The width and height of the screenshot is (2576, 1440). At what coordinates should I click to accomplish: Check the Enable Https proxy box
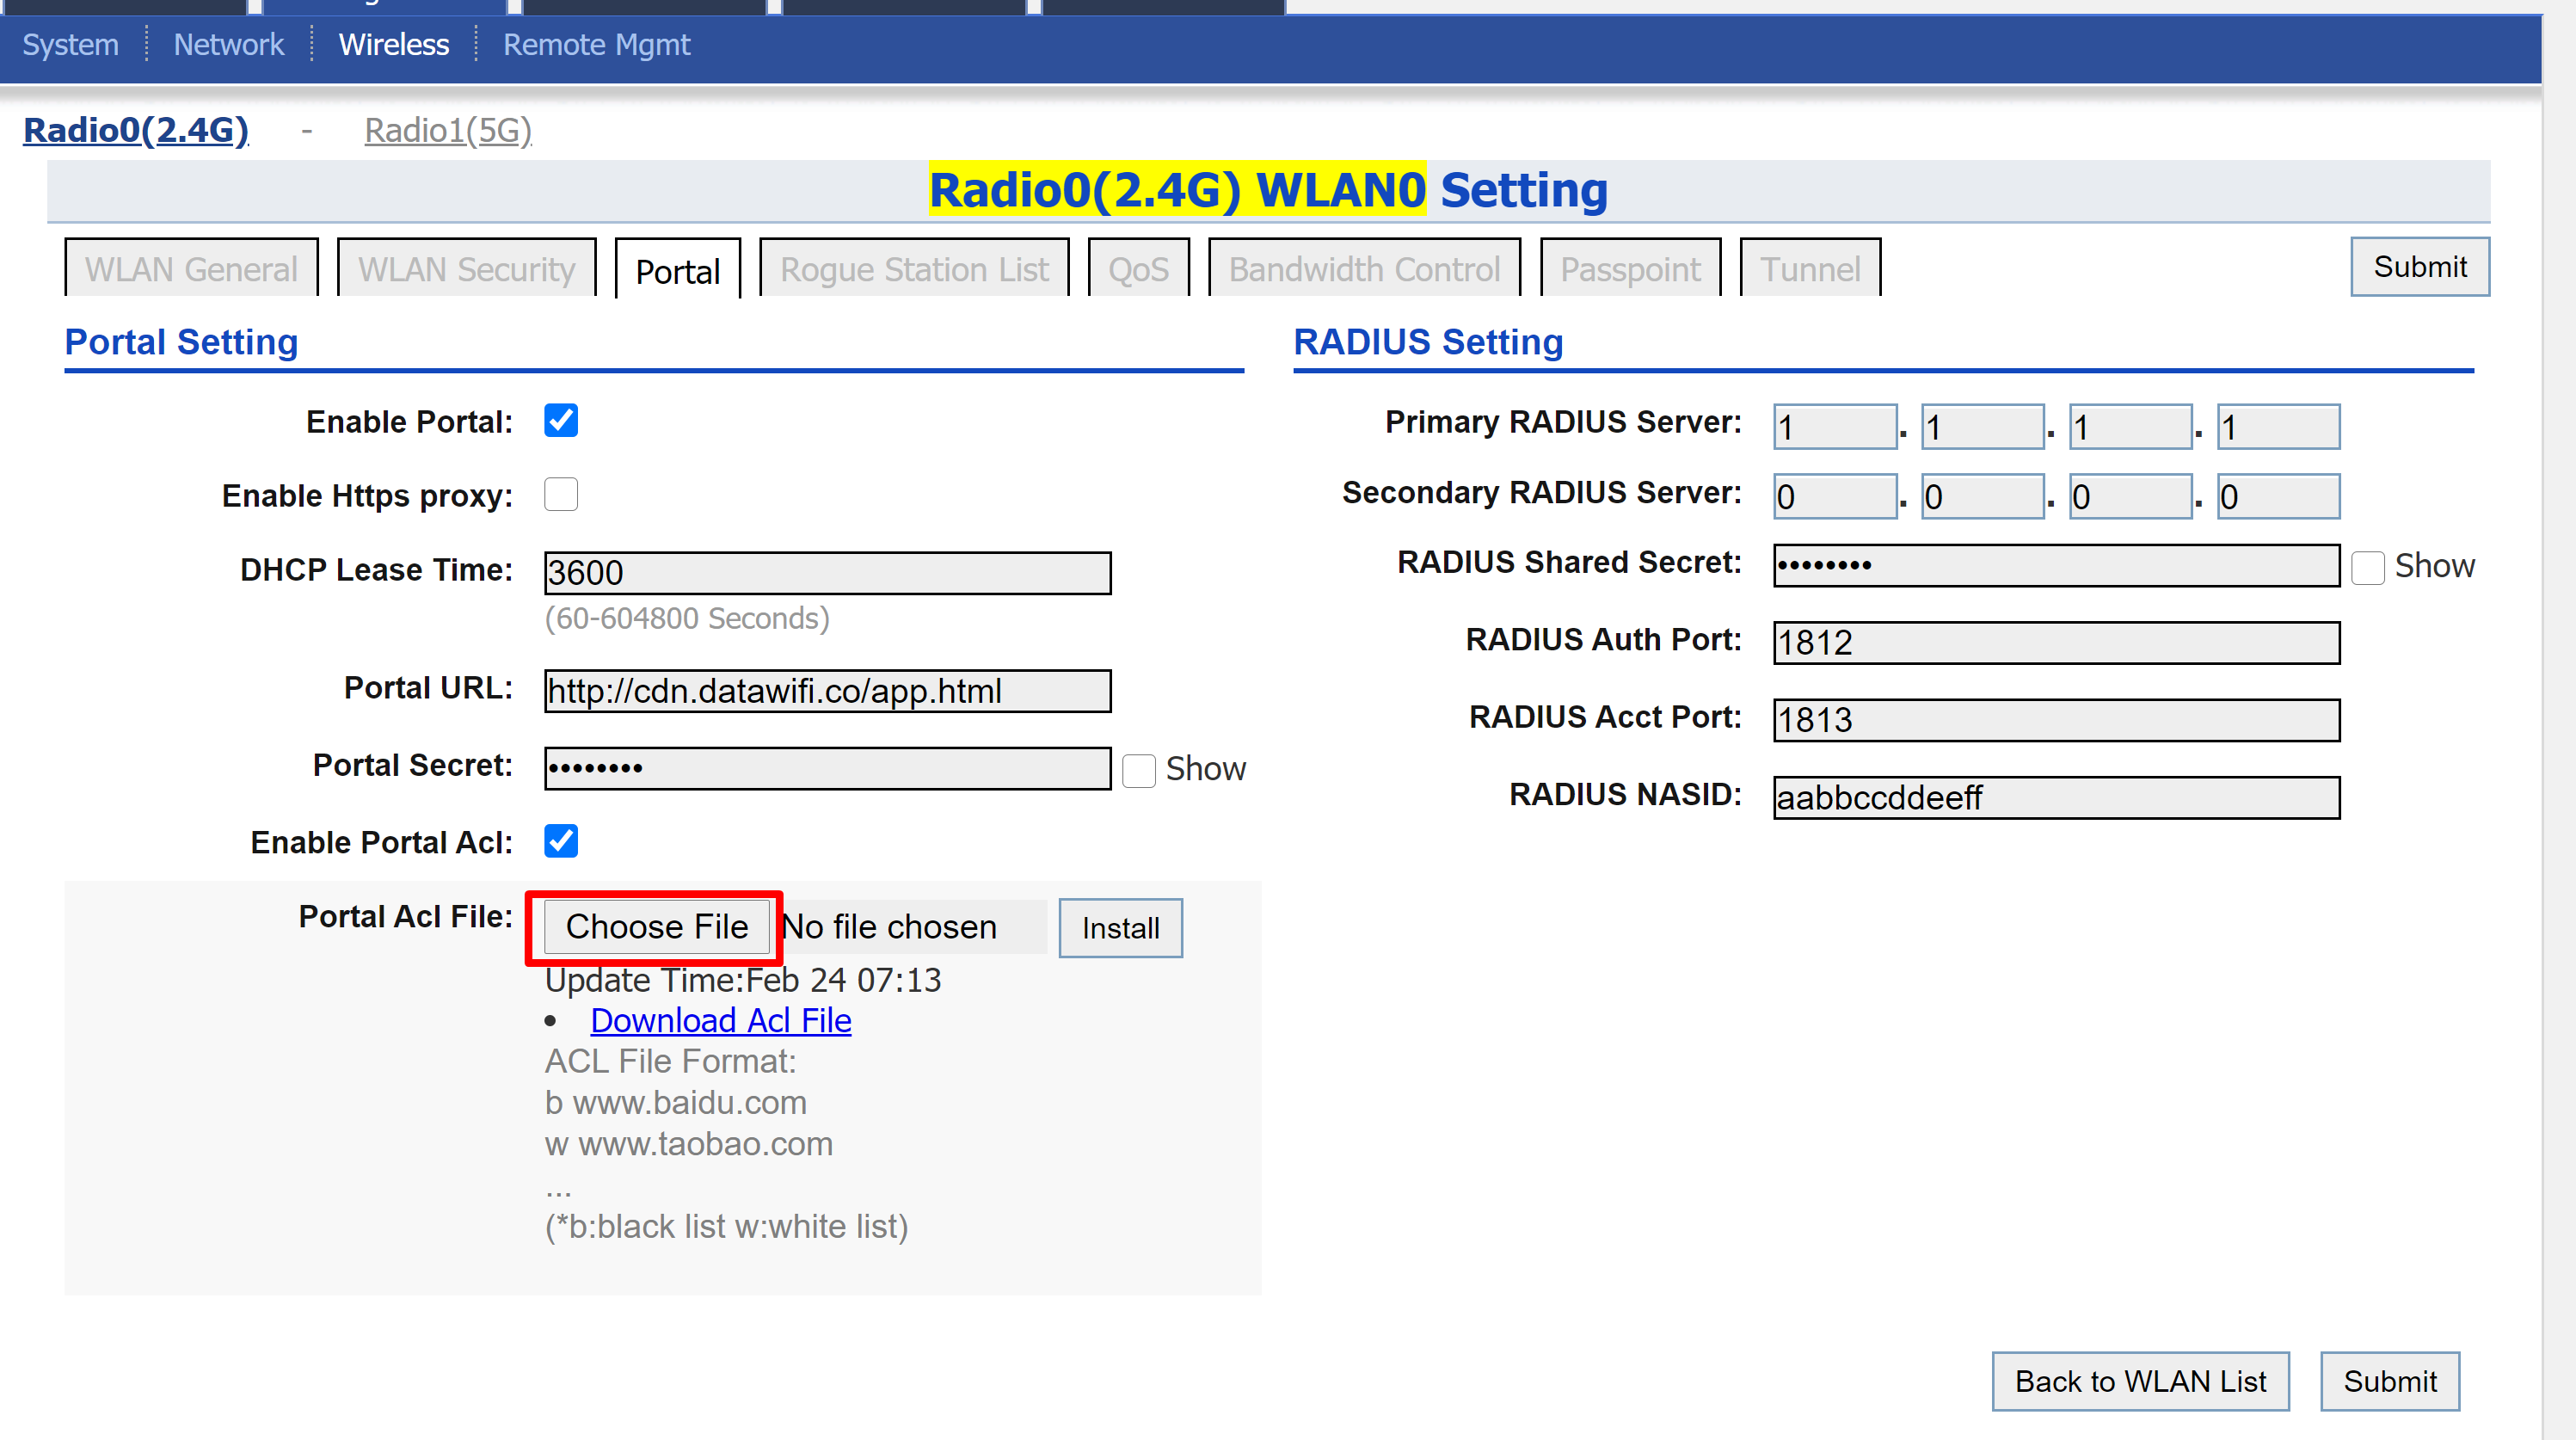tap(561, 494)
